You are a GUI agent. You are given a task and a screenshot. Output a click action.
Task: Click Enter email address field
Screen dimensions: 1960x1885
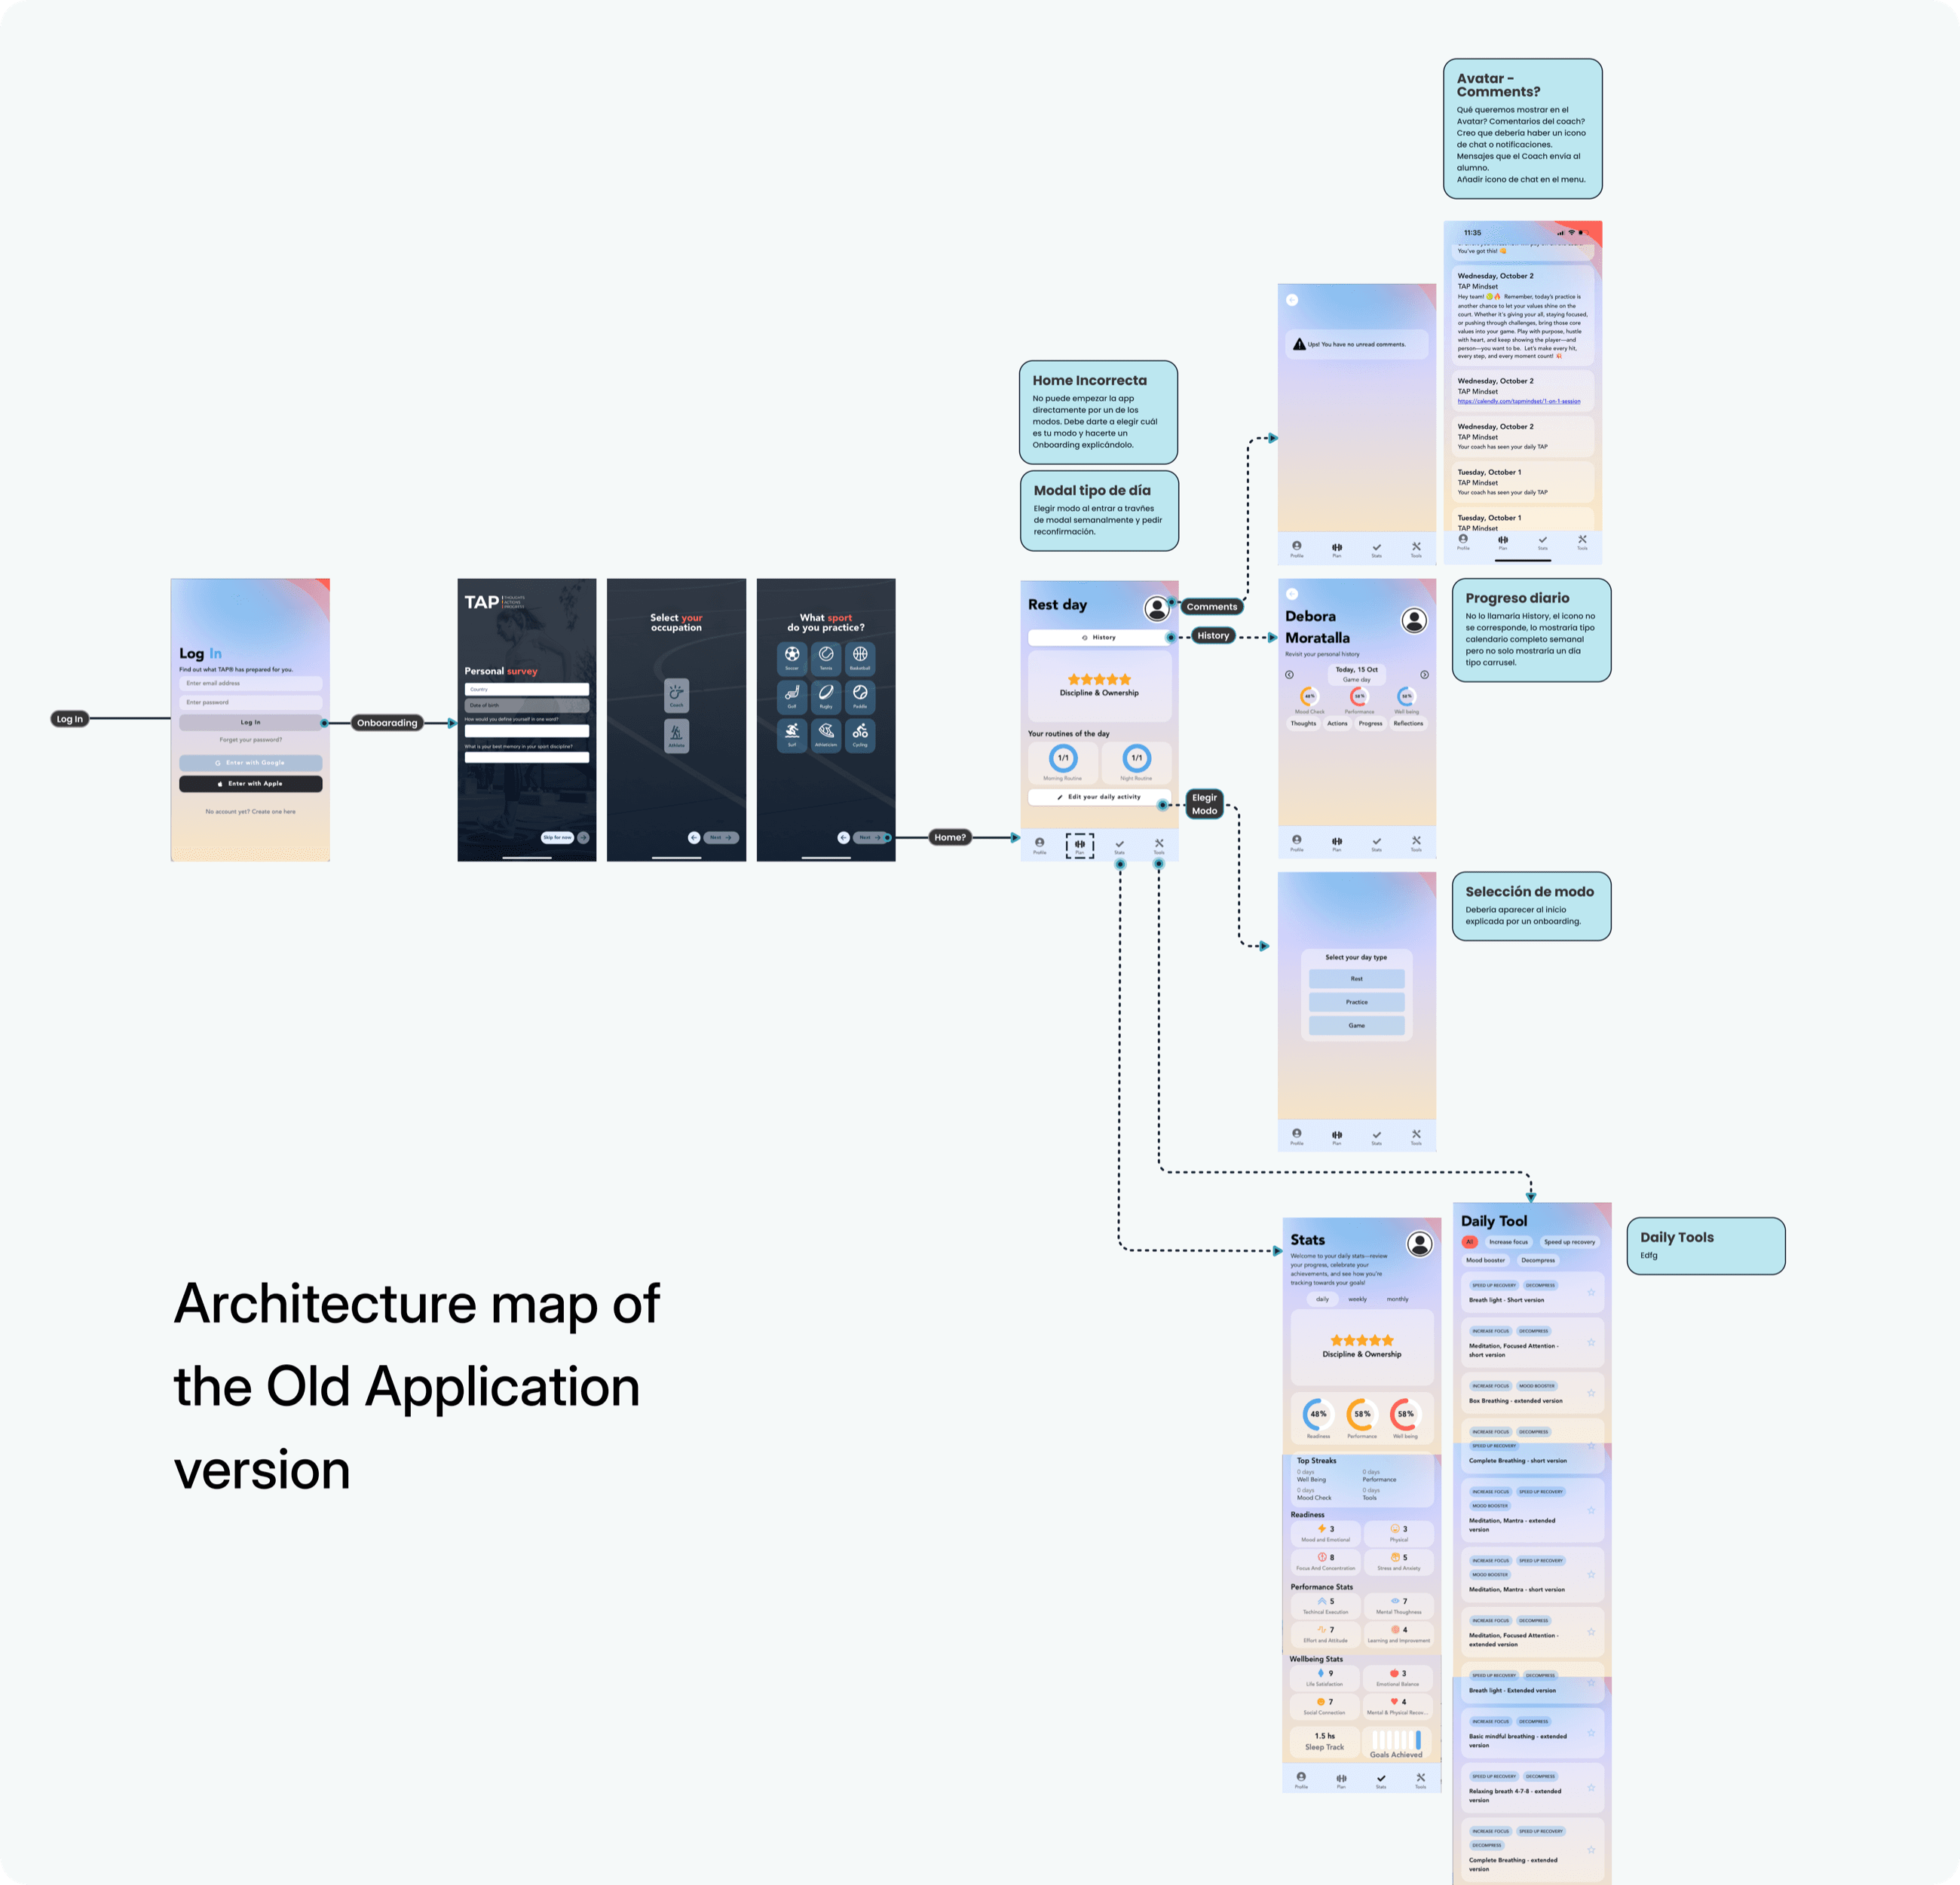pos(251,683)
